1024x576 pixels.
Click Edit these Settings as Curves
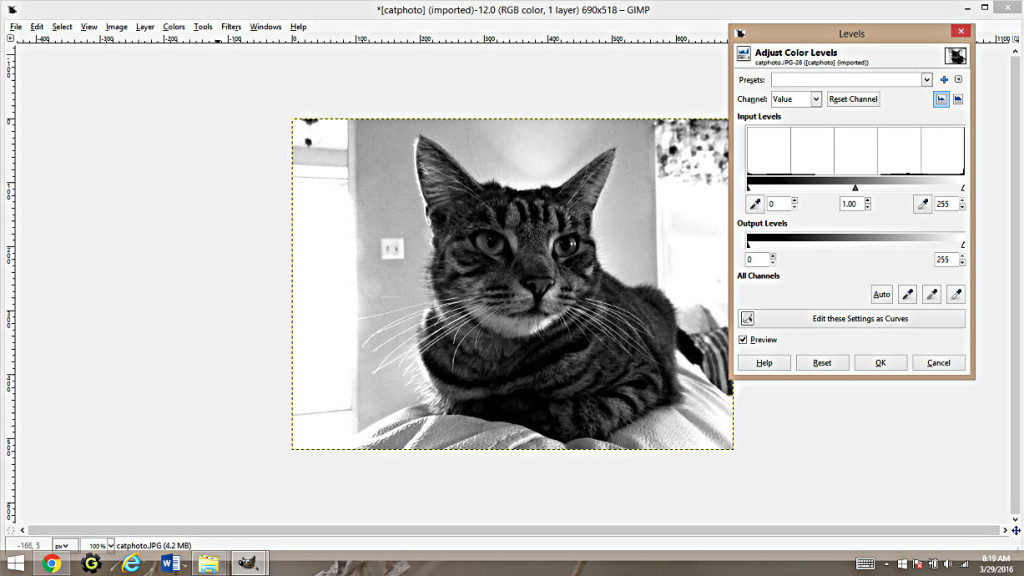pyautogui.click(x=852, y=319)
